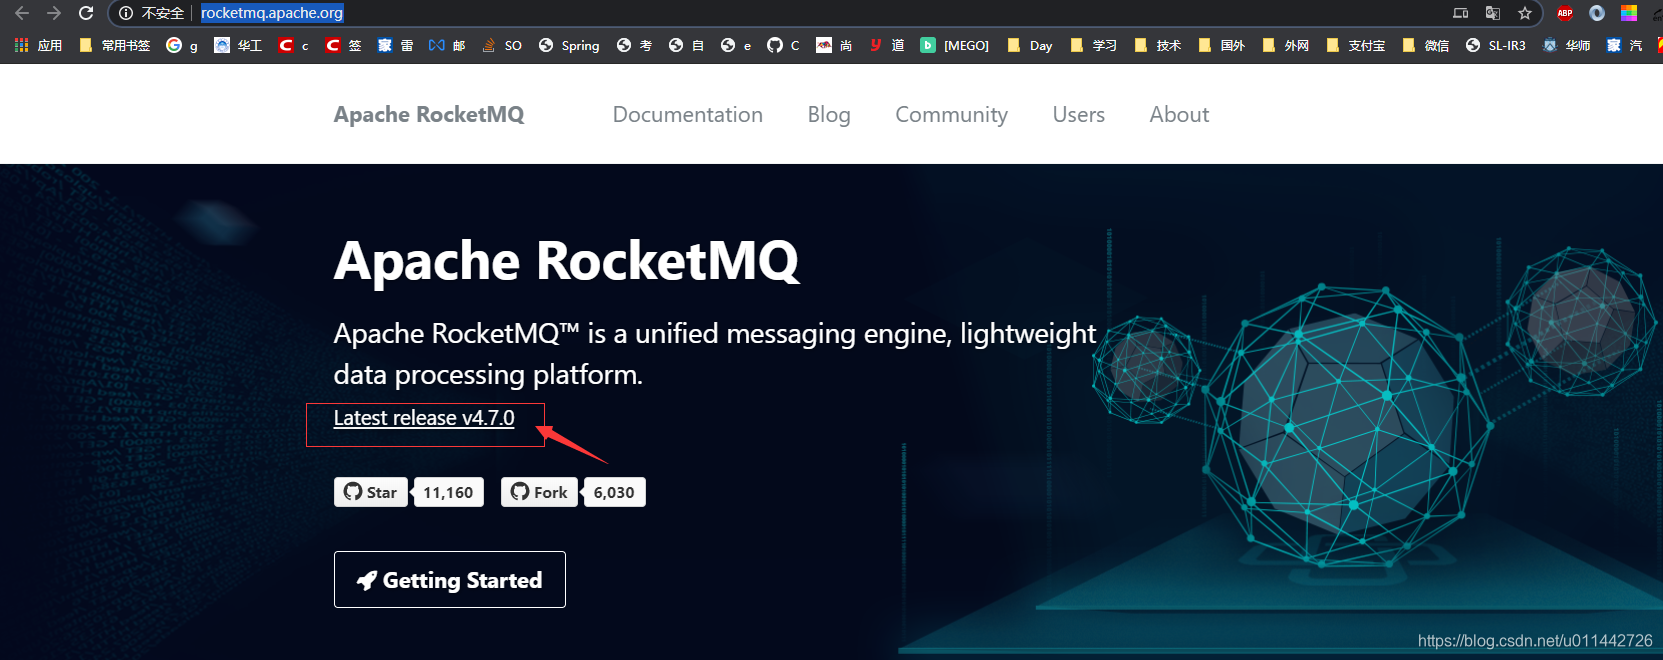Click the GitHub Fork button

pos(540,492)
